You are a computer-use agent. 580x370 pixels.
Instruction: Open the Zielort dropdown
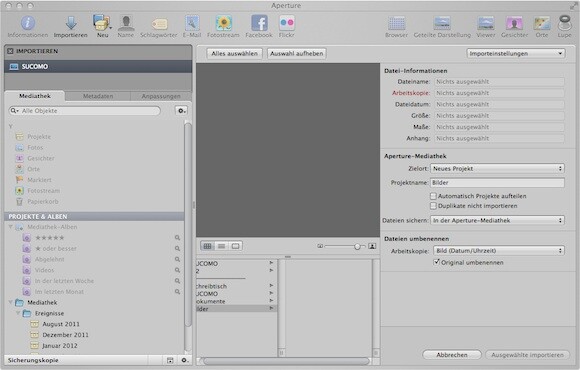pos(497,168)
